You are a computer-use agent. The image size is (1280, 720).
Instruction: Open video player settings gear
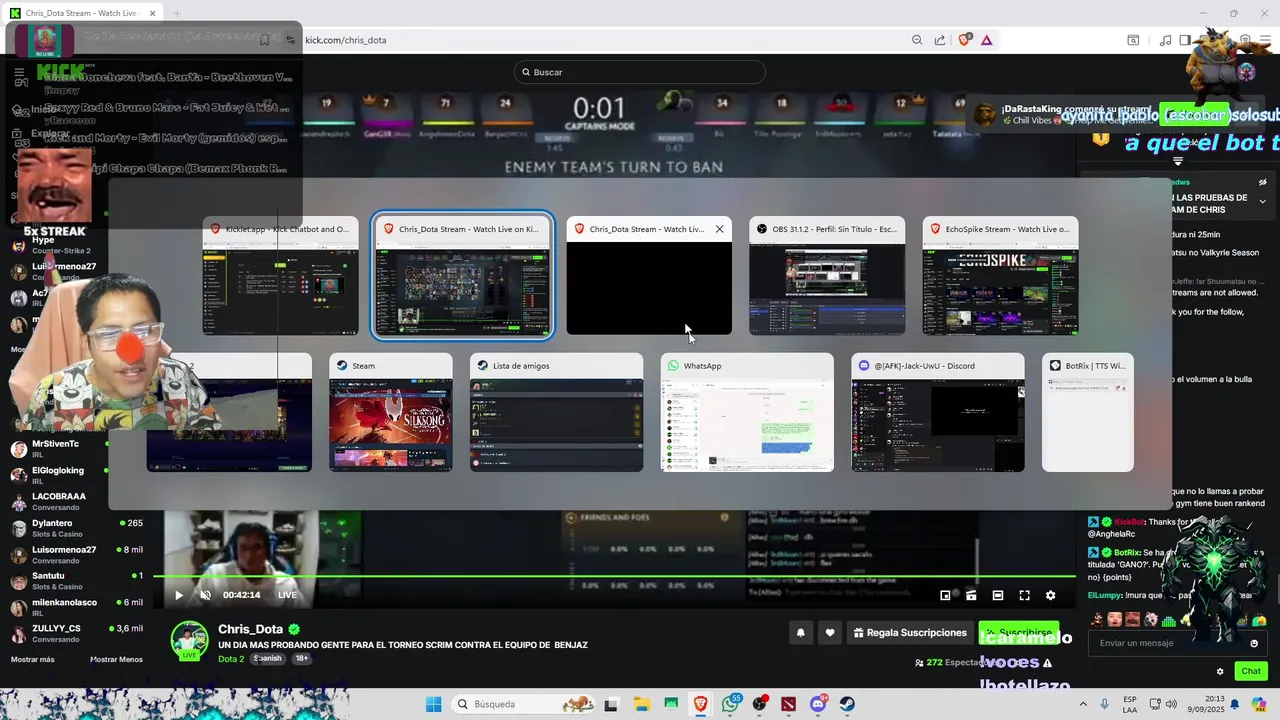click(1050, 595)
